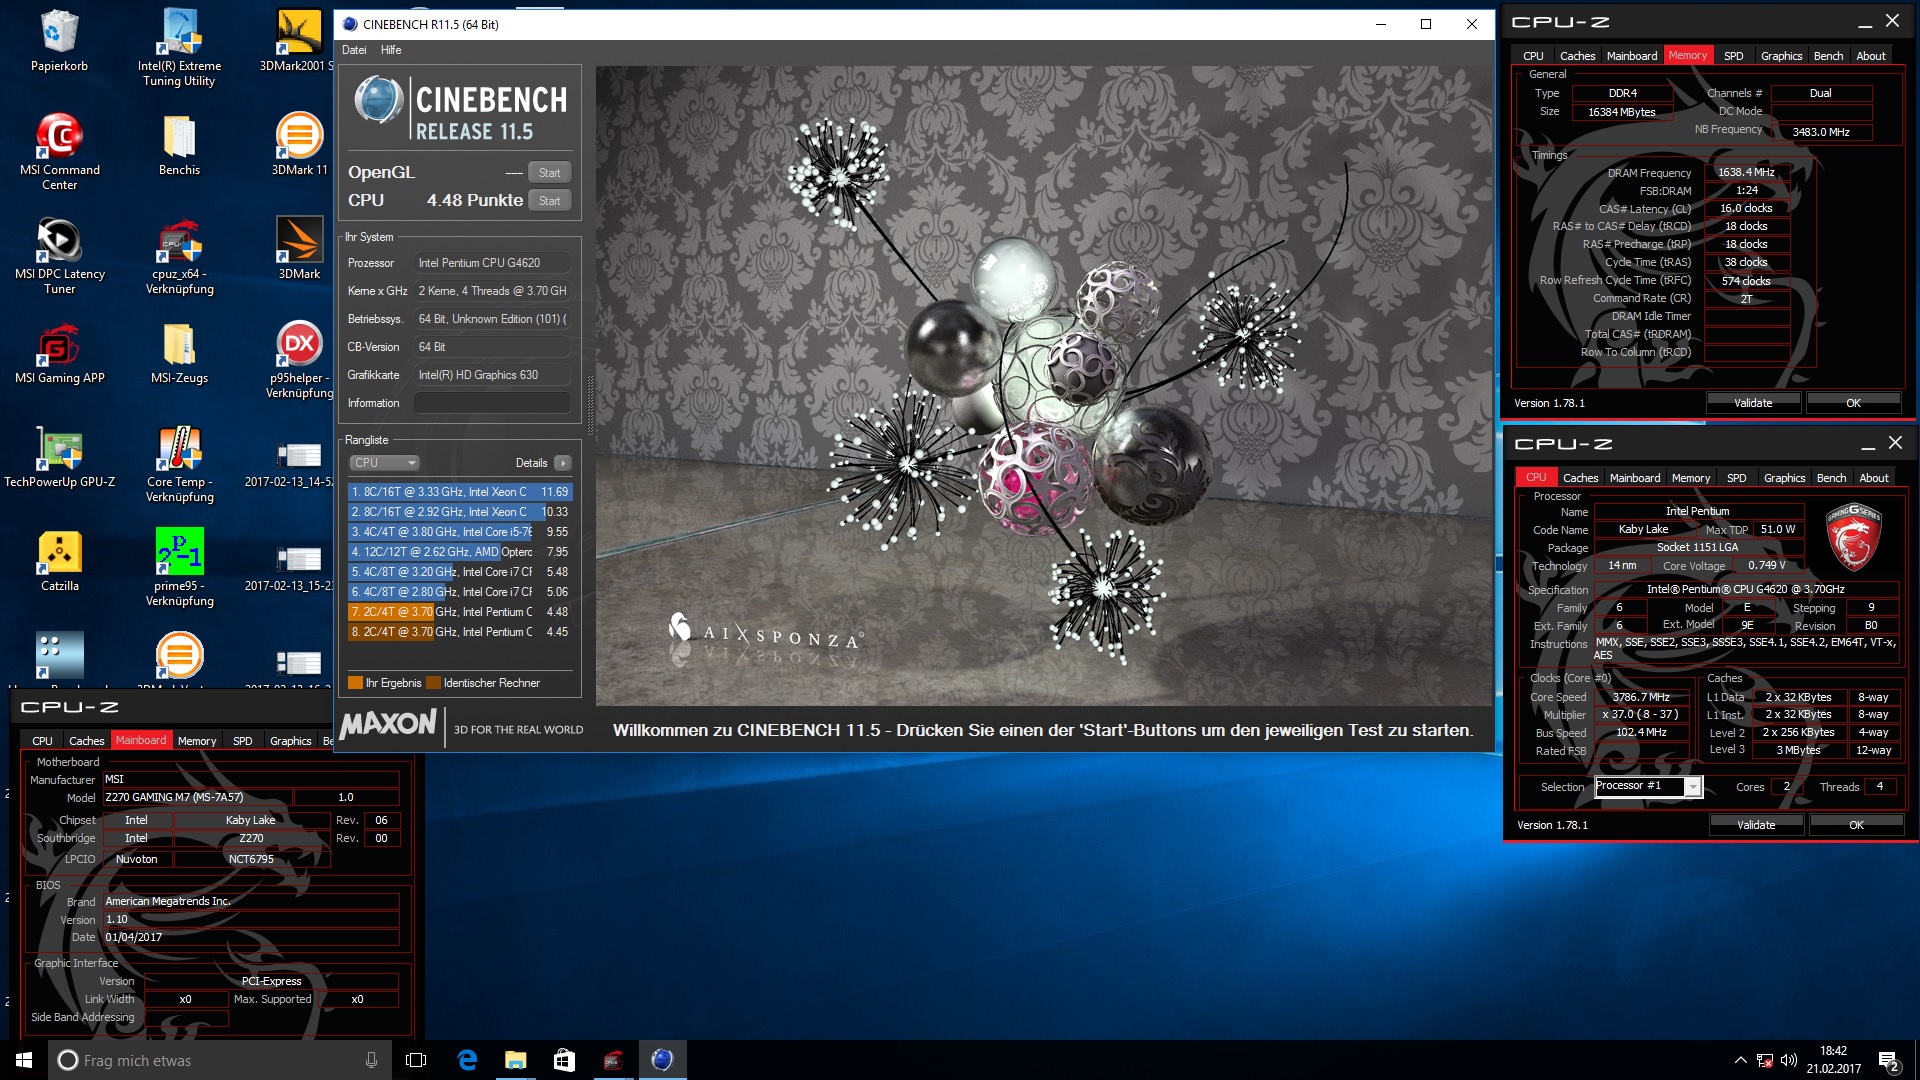The height and width of the screenshot is (1080, 1920).
Task: Launch Core Temp Verknüpfung shortcut
Action: (x=179, y=463)
